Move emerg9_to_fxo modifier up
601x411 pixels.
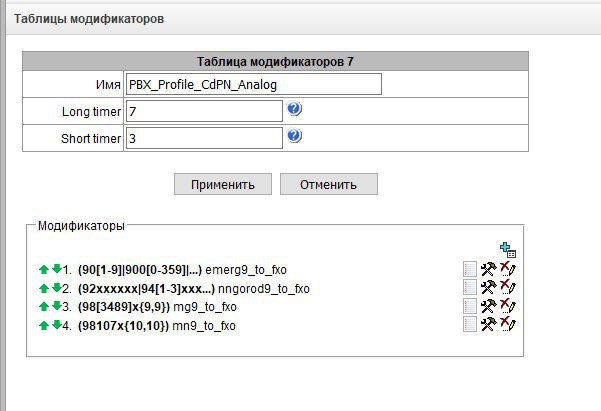(44, 269)
